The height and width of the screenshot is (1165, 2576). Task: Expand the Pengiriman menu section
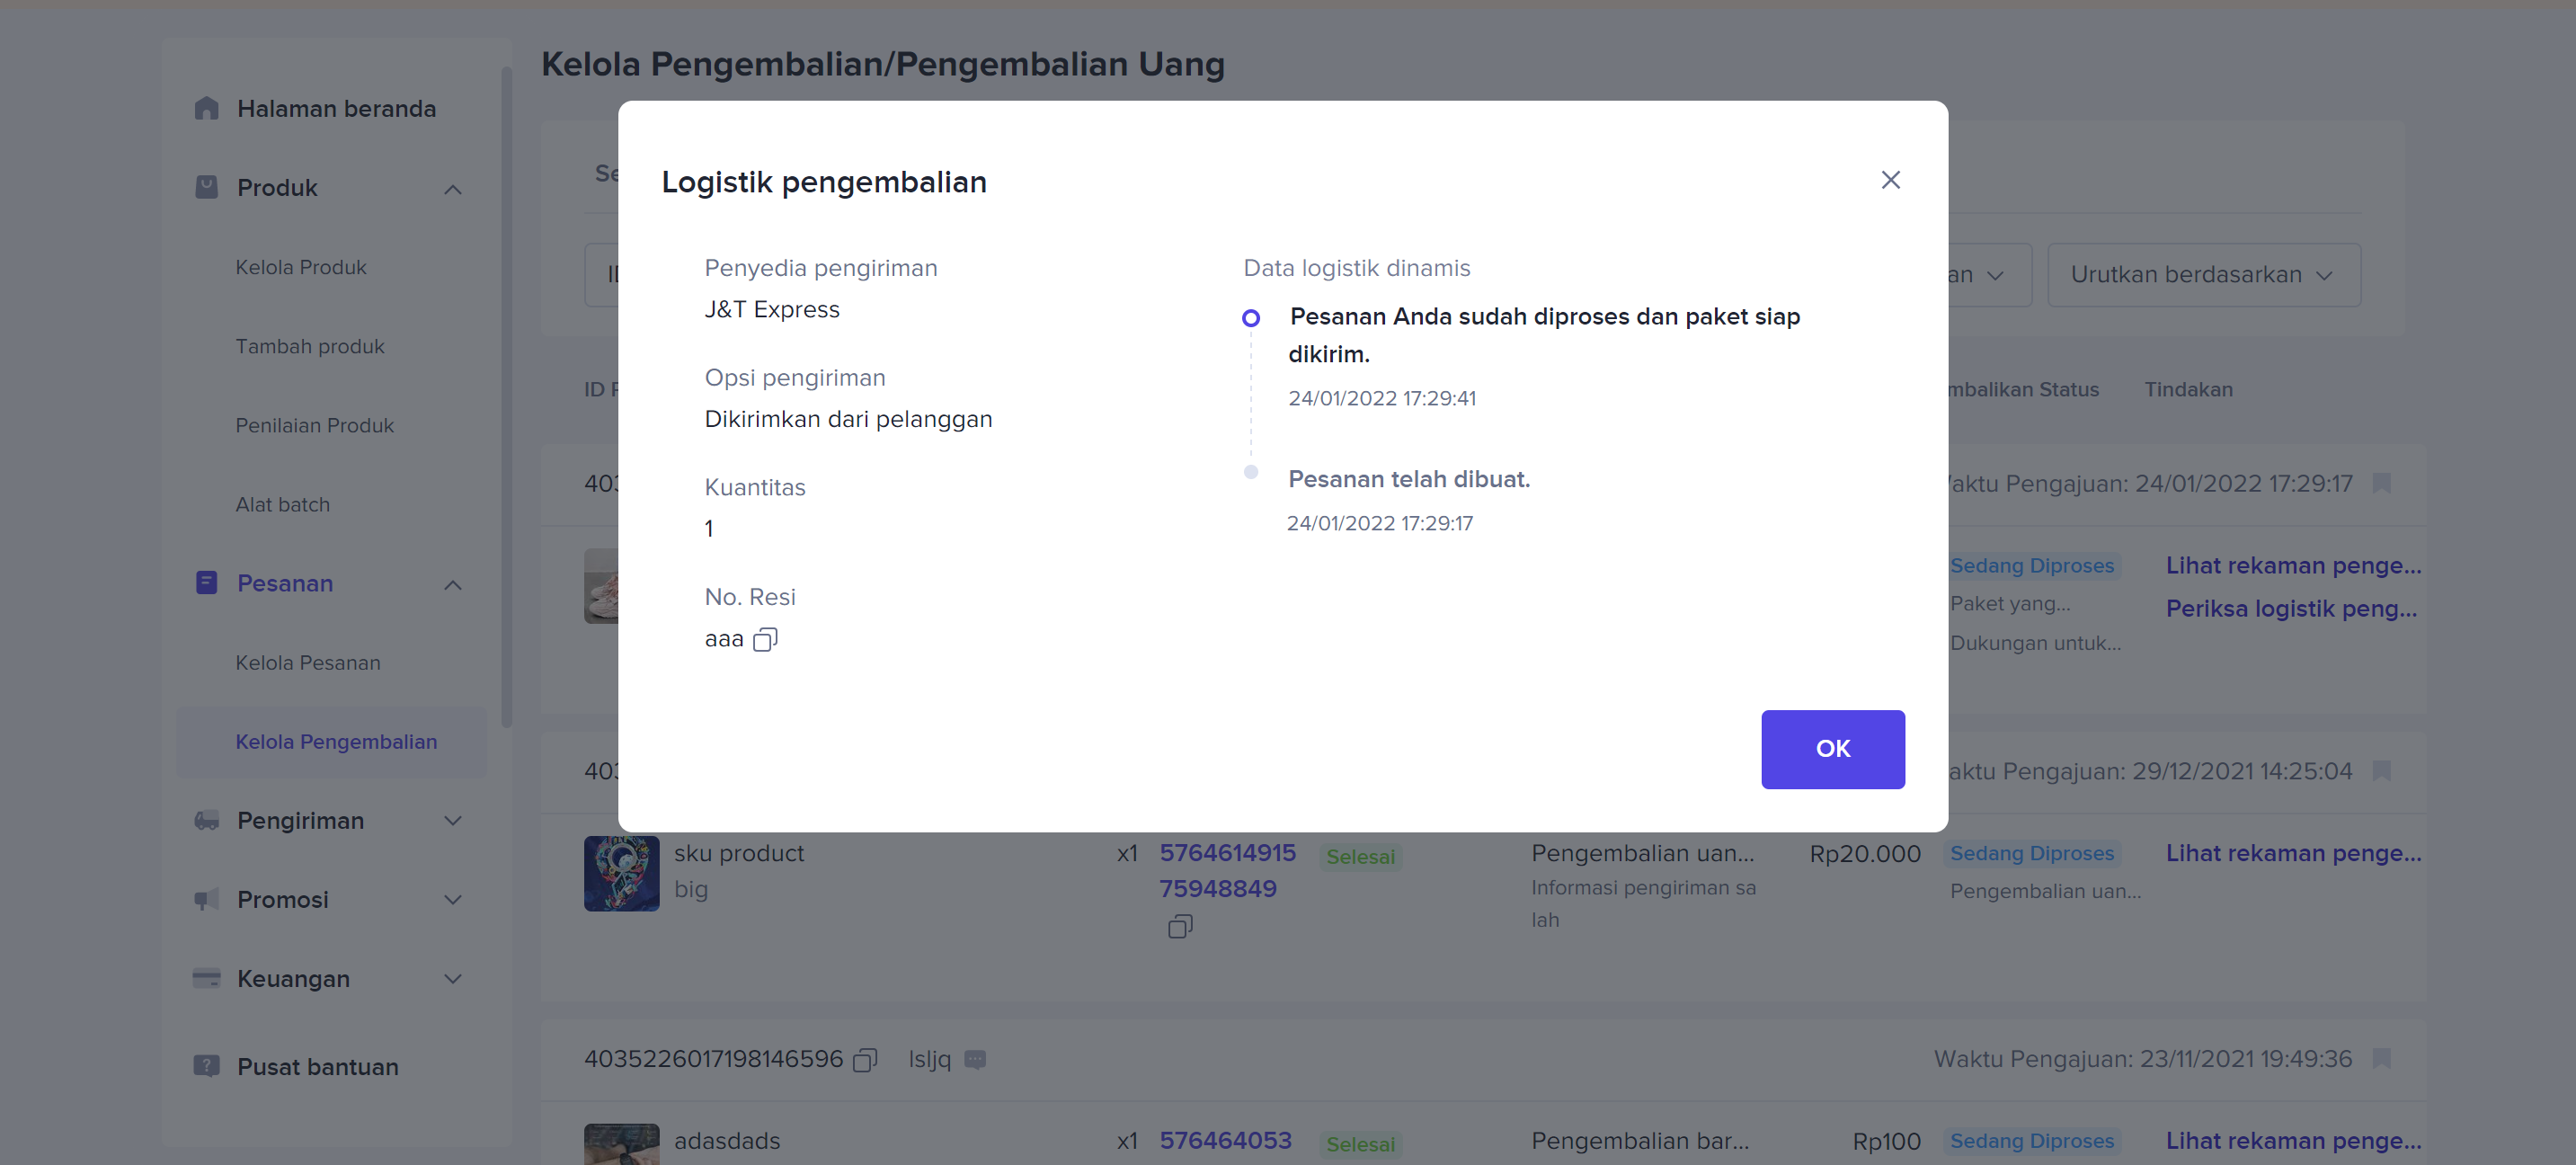[453, 821]
